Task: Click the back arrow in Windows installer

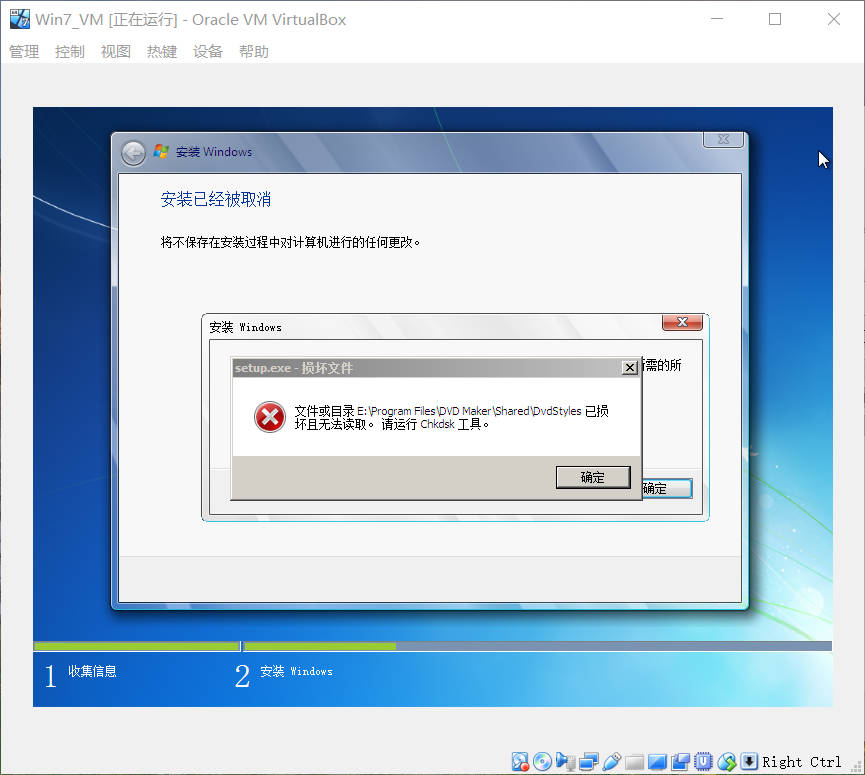Action: click(134, 153)
